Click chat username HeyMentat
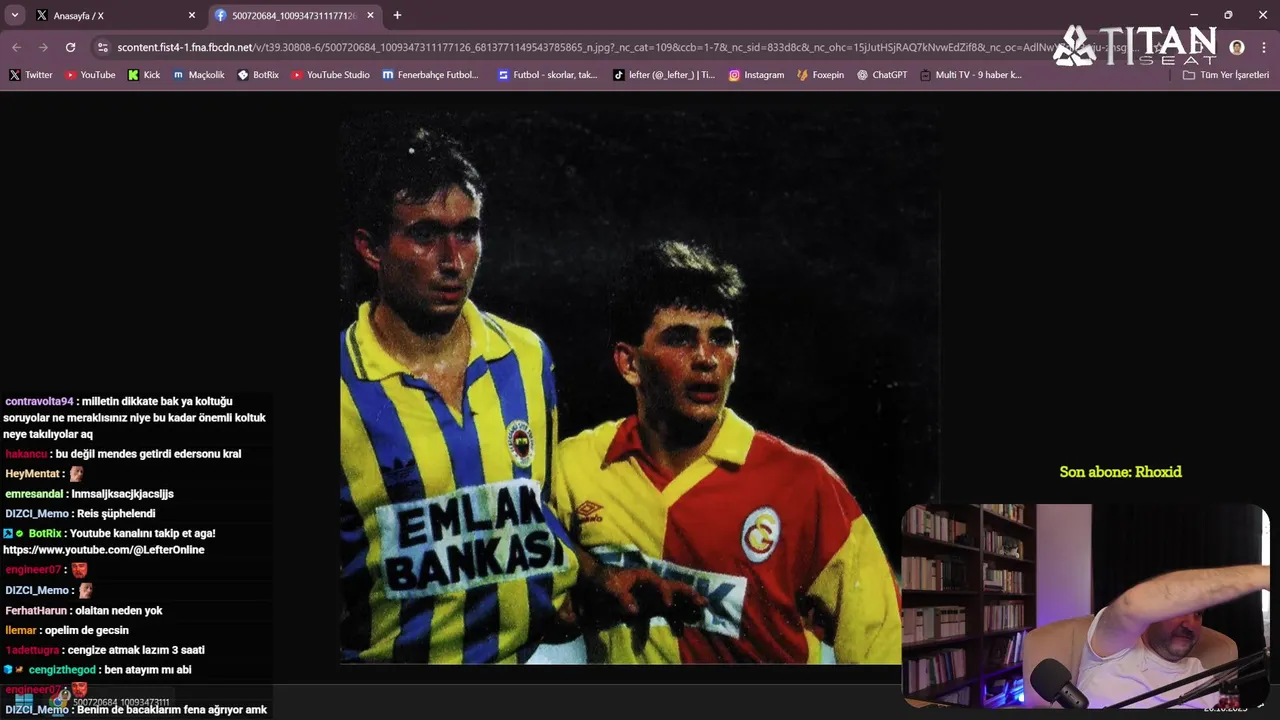Screen dimensions: 1280x720 (33, 474)
